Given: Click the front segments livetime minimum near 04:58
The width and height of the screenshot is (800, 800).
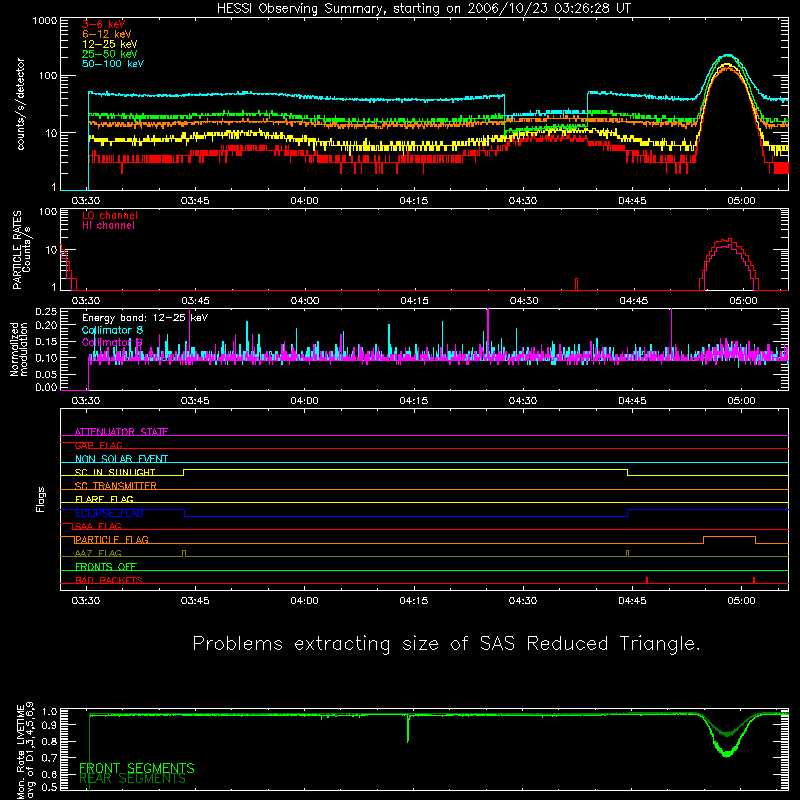Looking at the screenshot, I should (x=727, y=754).
